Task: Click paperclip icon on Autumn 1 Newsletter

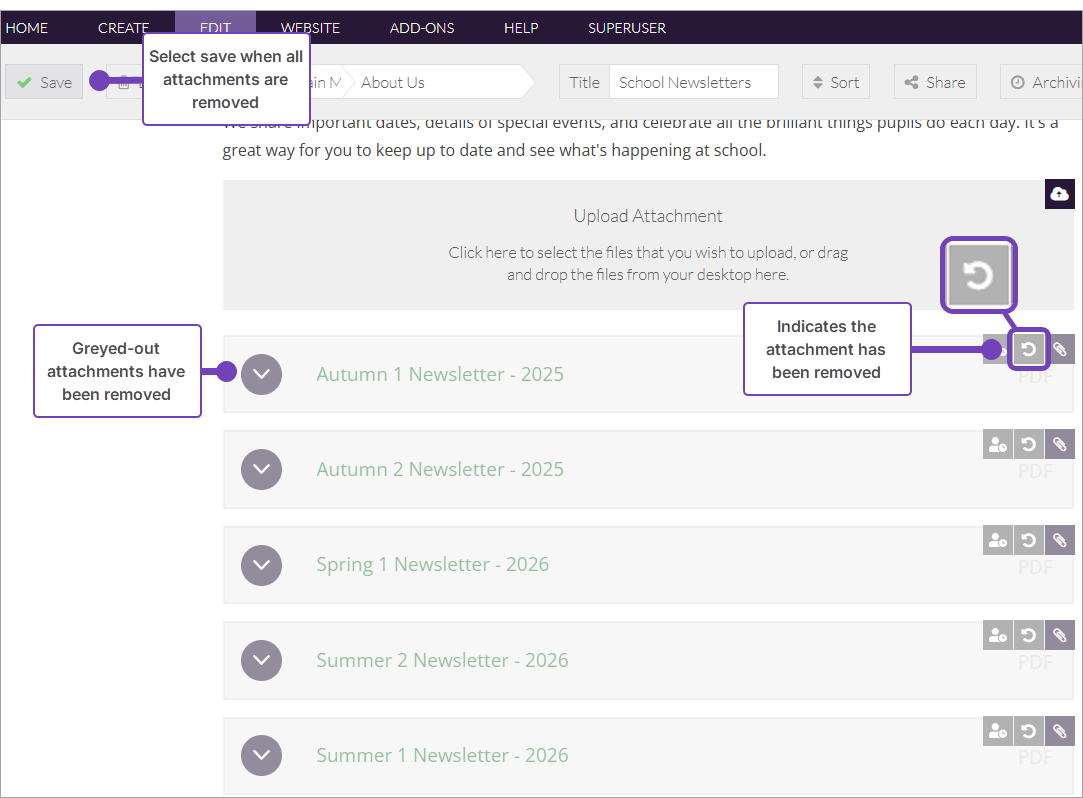Action: click(x=1060, y=349)
